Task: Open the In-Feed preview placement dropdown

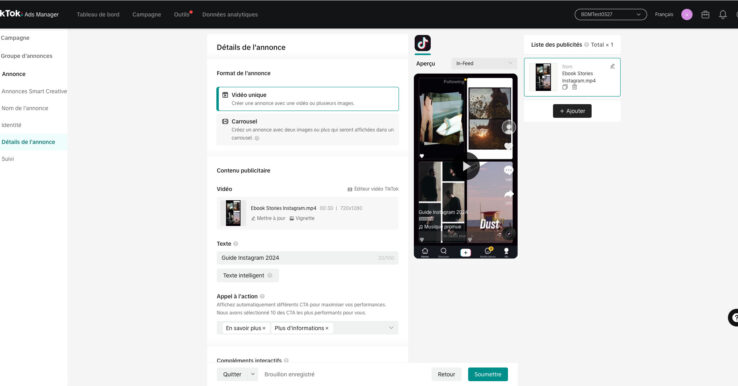Action: click(x=484, y=64)
